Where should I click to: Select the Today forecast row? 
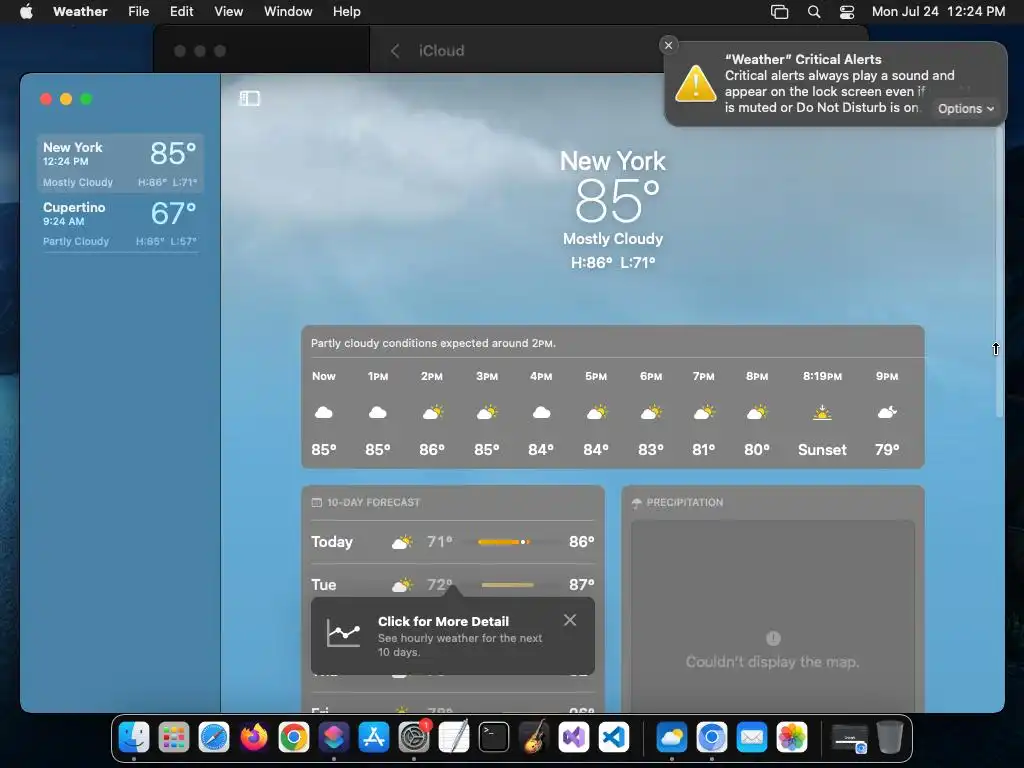coord(453,542)
